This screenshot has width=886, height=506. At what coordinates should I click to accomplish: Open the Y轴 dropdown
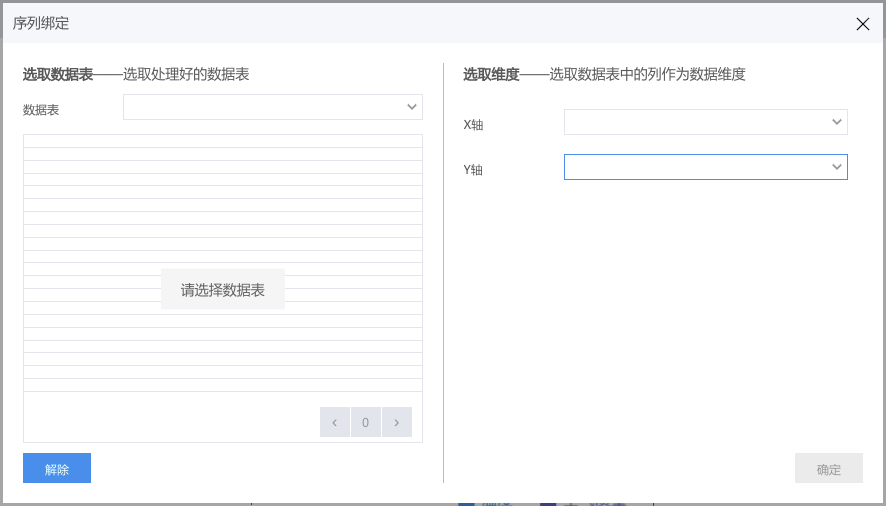(x=706, y=167)
